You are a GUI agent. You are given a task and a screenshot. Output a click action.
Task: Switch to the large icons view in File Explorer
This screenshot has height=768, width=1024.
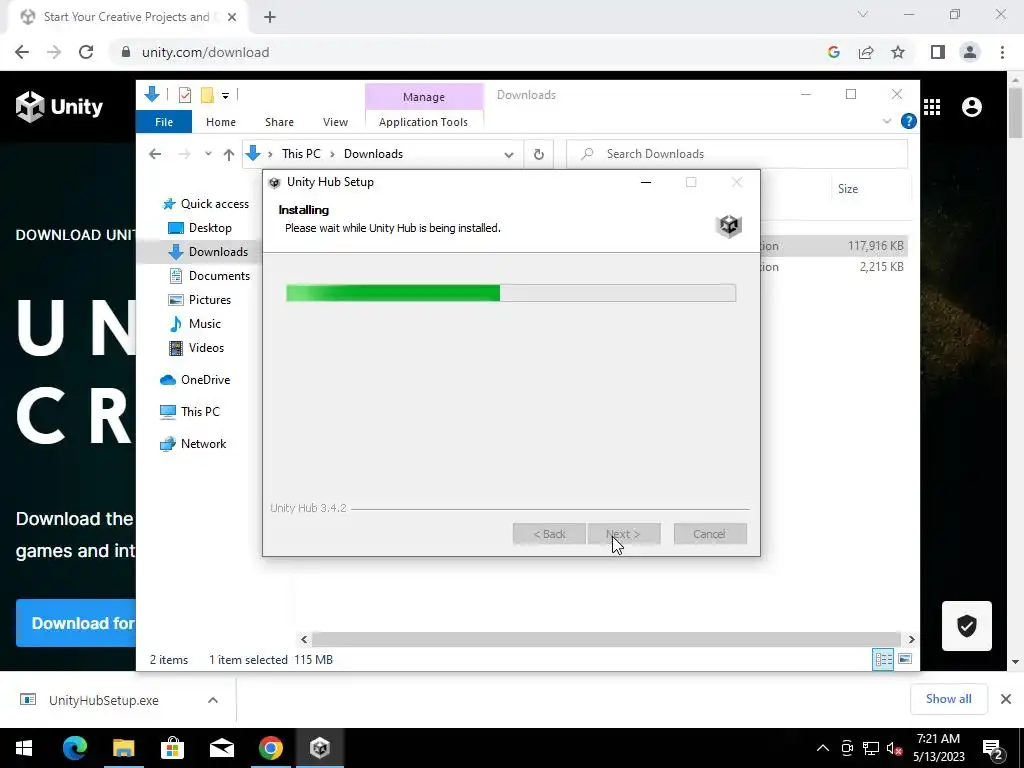[x=905, y=660]
